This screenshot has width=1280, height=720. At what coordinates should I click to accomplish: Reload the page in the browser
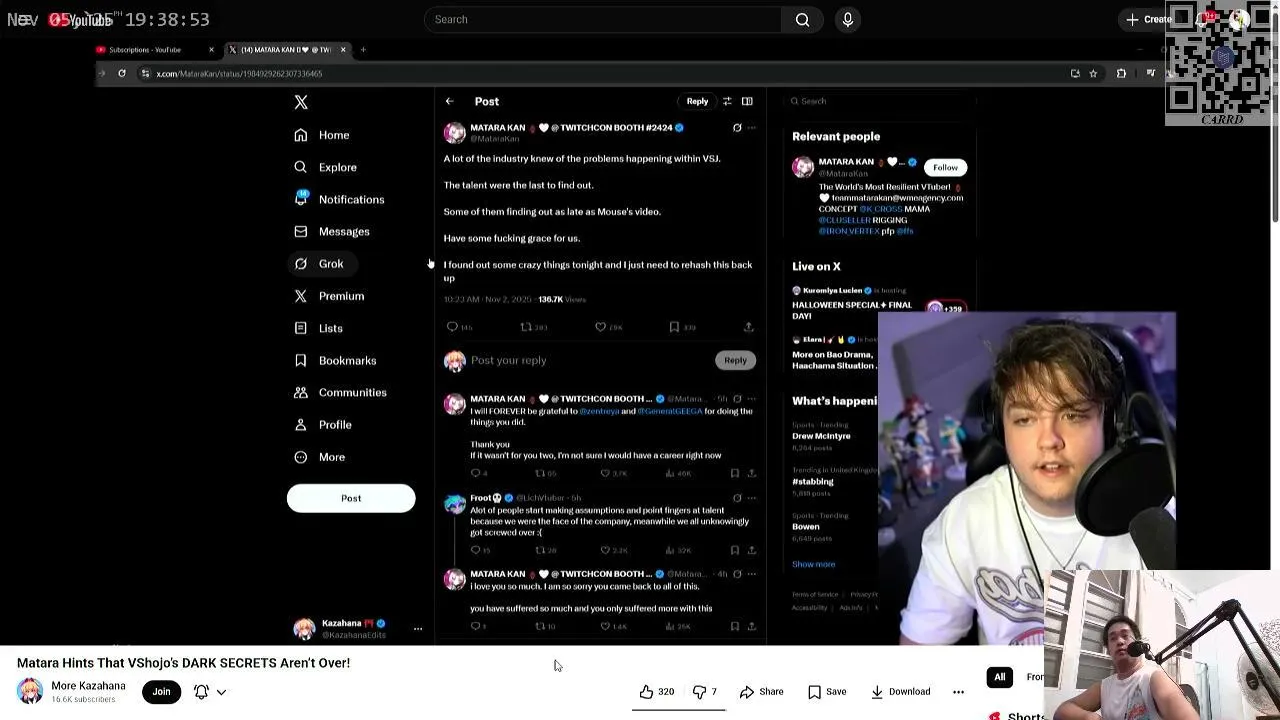pyautogui.click(x=122, y=73)
